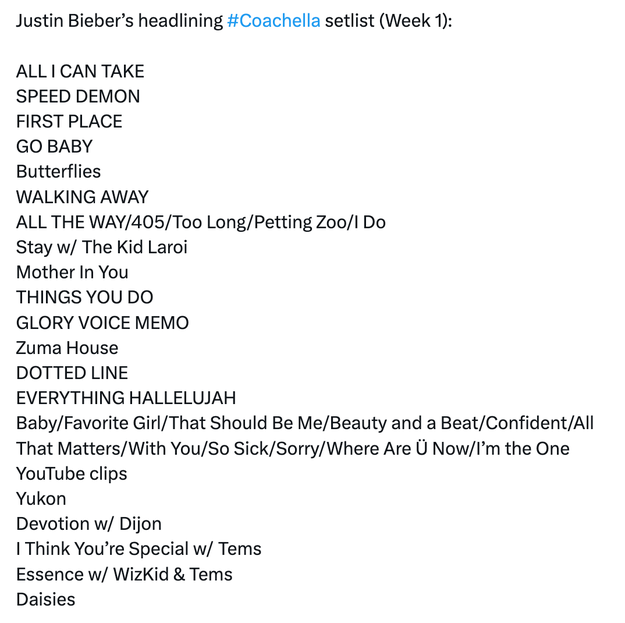Screen dimensions: 625x623
Task: Click the SPEED DEMON setlist entry
Action: (x=78, y=96)
